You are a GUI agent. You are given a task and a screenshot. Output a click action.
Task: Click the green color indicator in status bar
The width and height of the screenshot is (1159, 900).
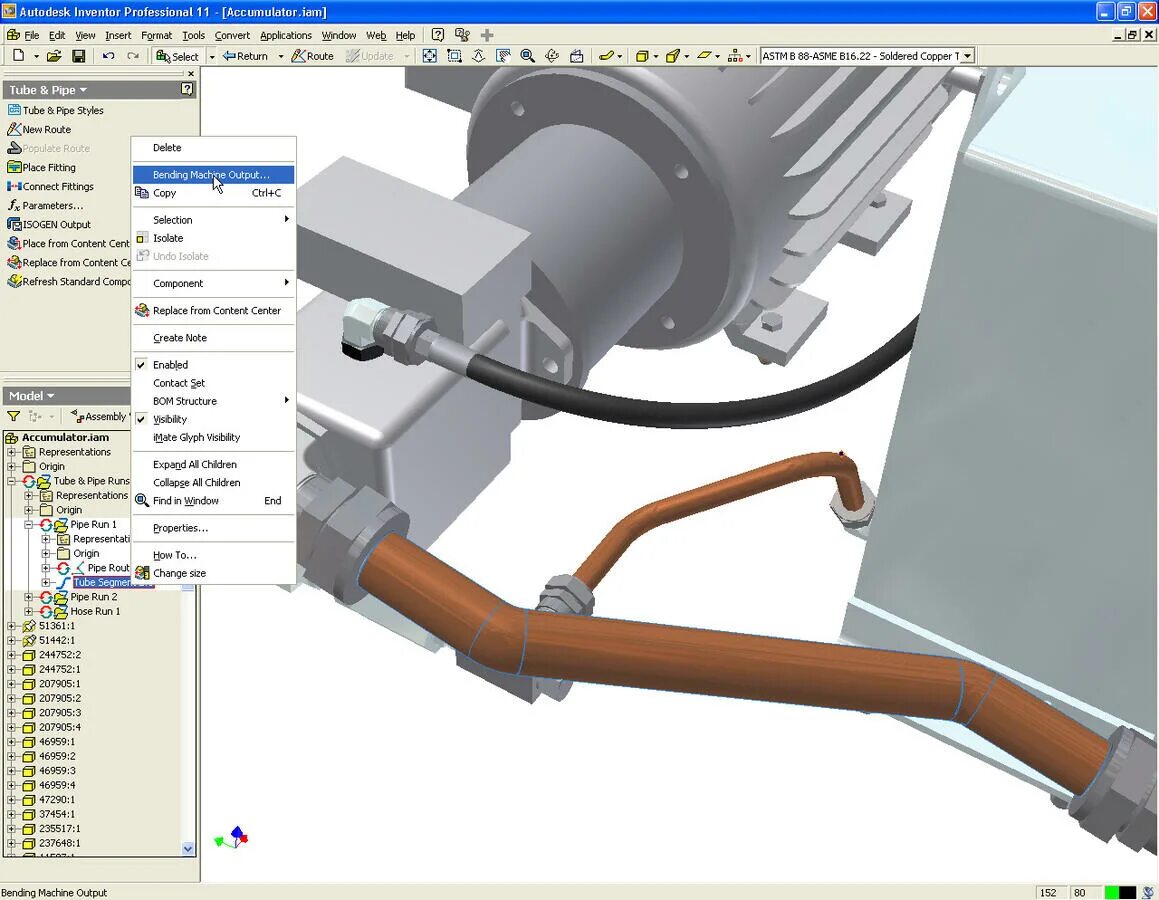1111,893
